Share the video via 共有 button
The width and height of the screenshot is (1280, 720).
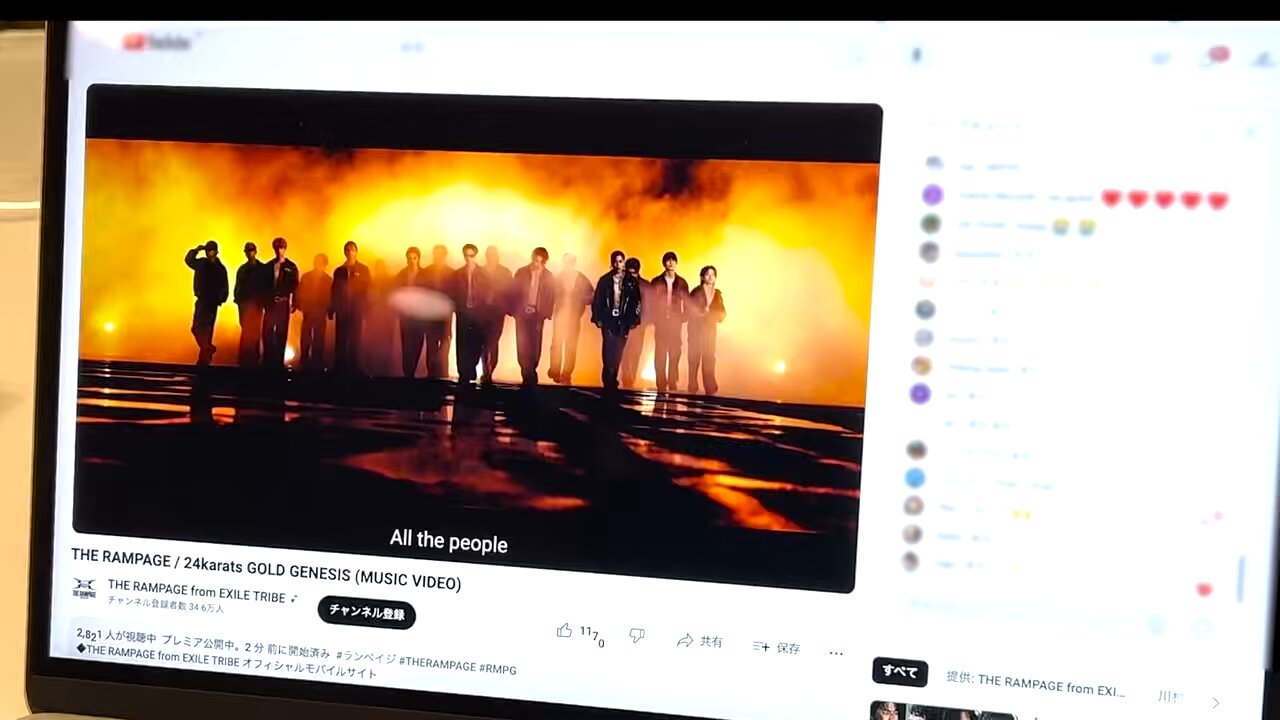click(700, 641)
